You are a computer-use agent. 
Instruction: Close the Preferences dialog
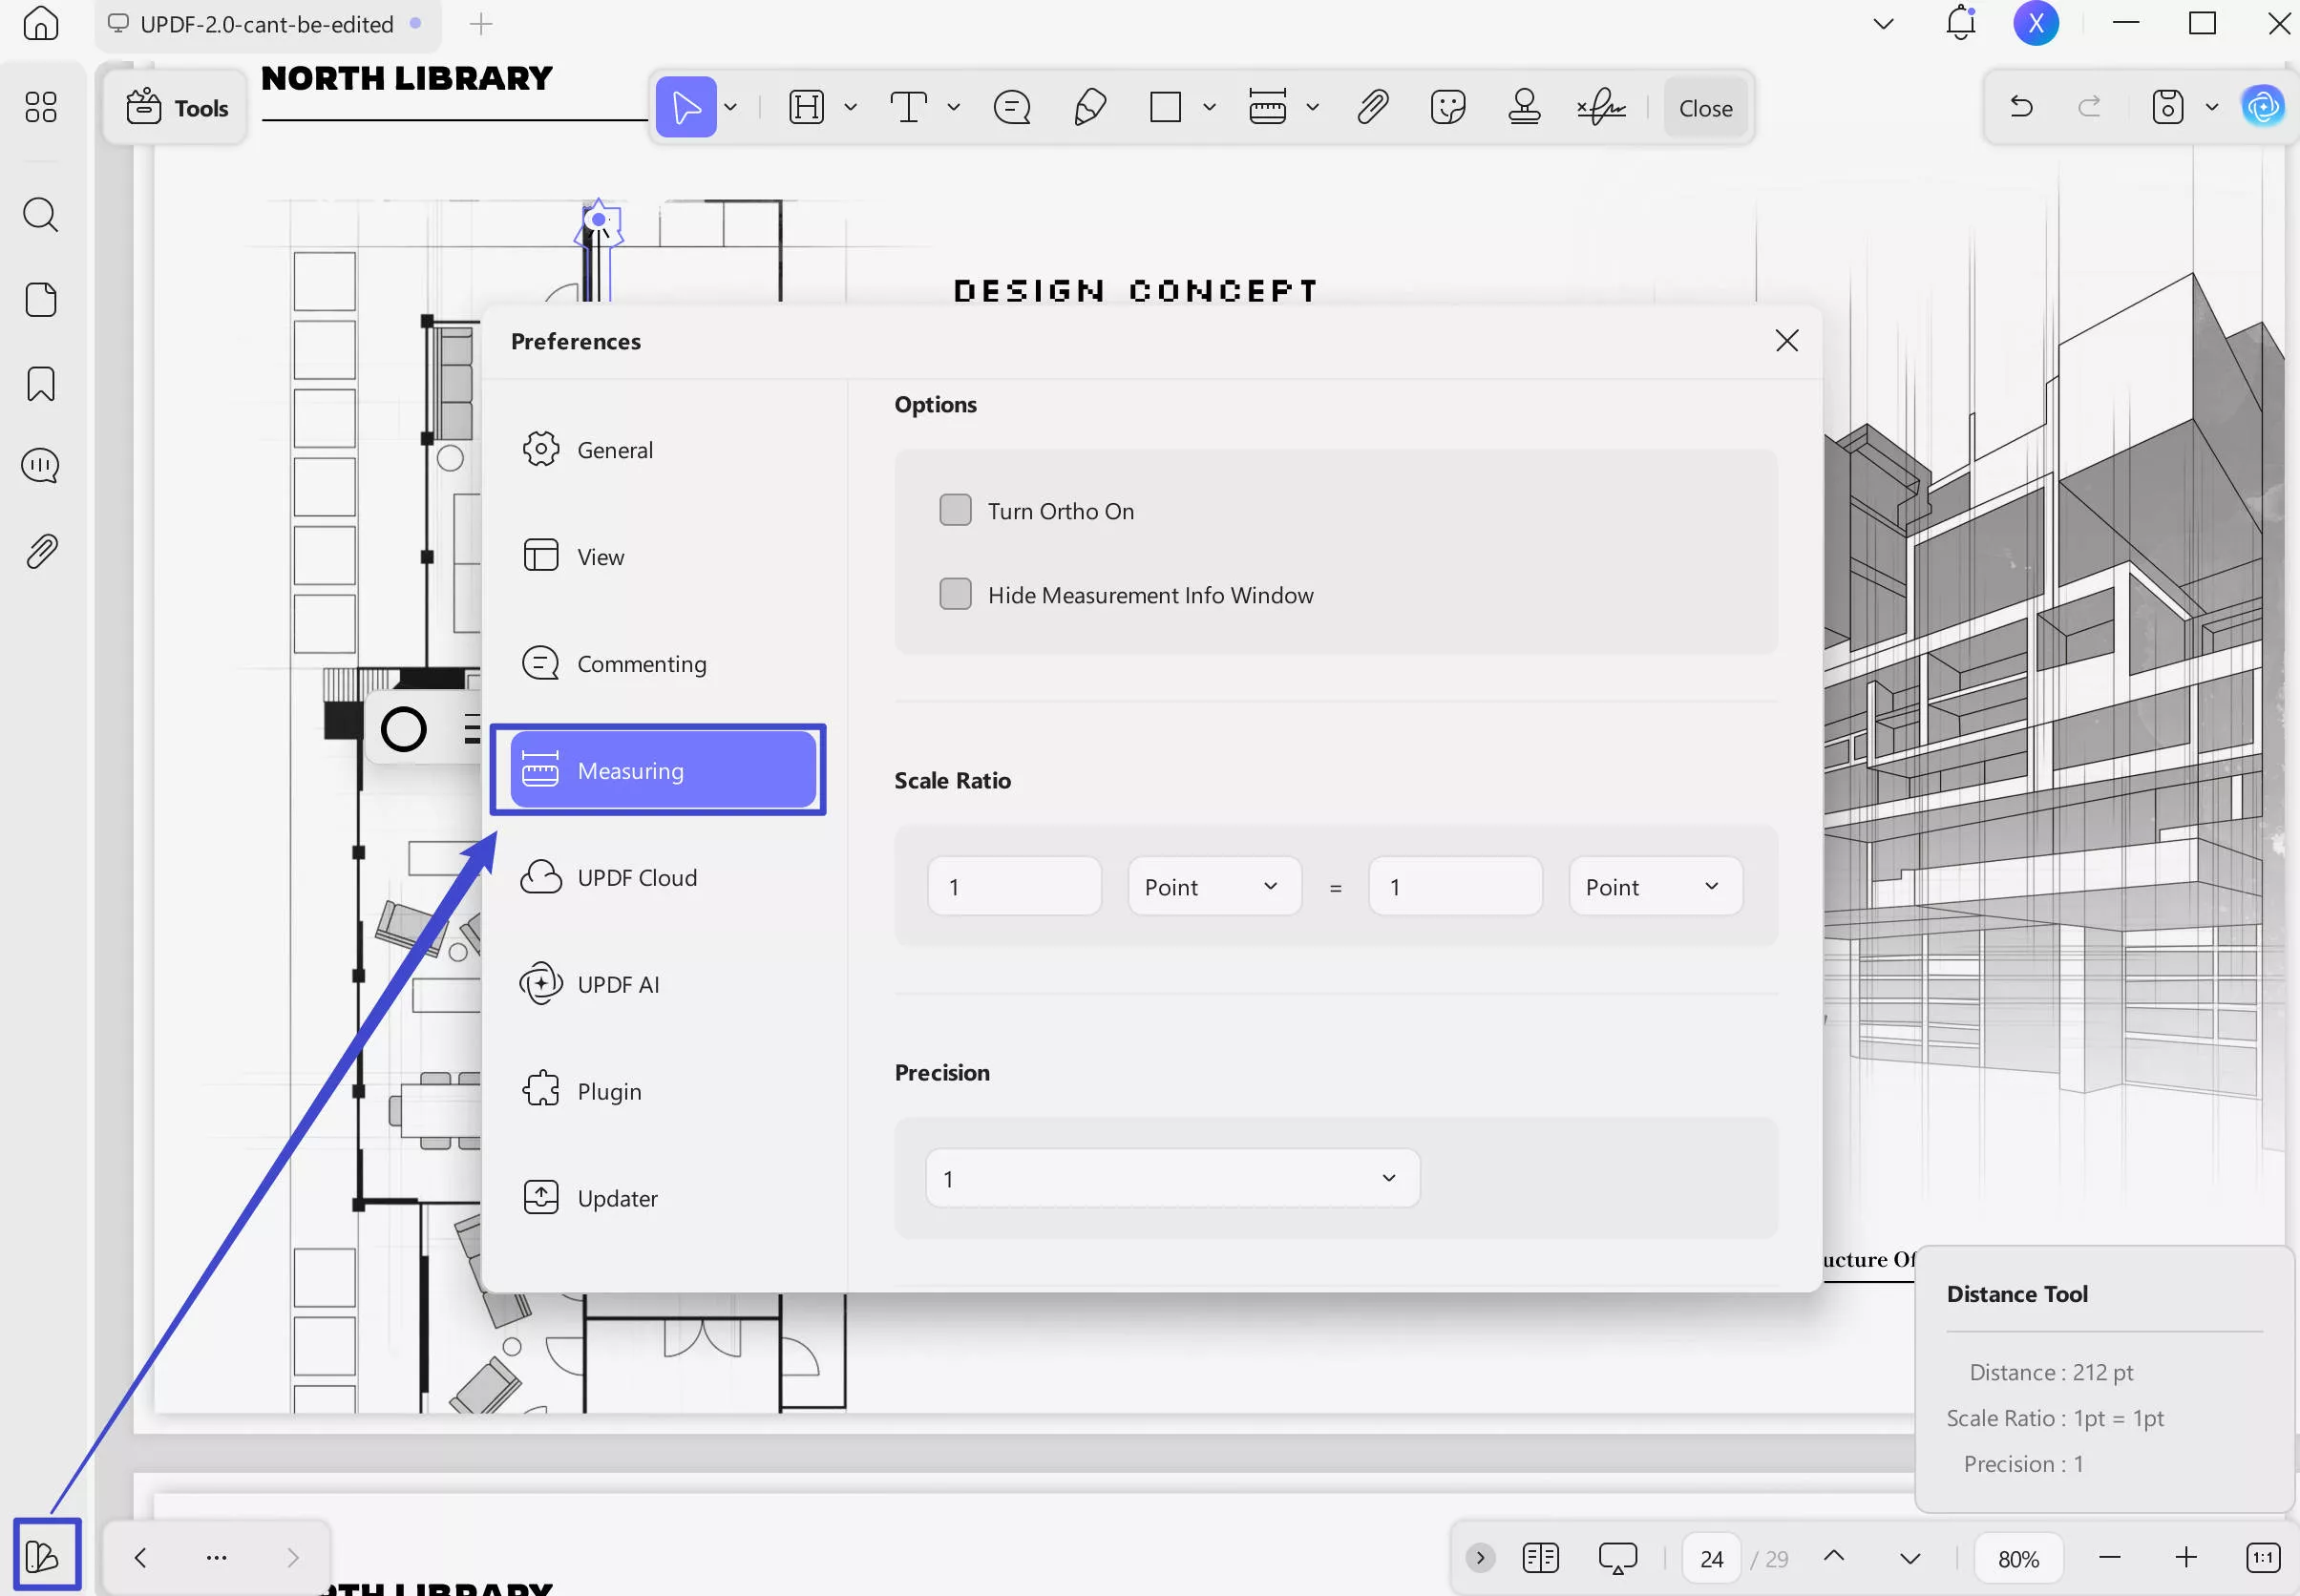pos(1786,341)
